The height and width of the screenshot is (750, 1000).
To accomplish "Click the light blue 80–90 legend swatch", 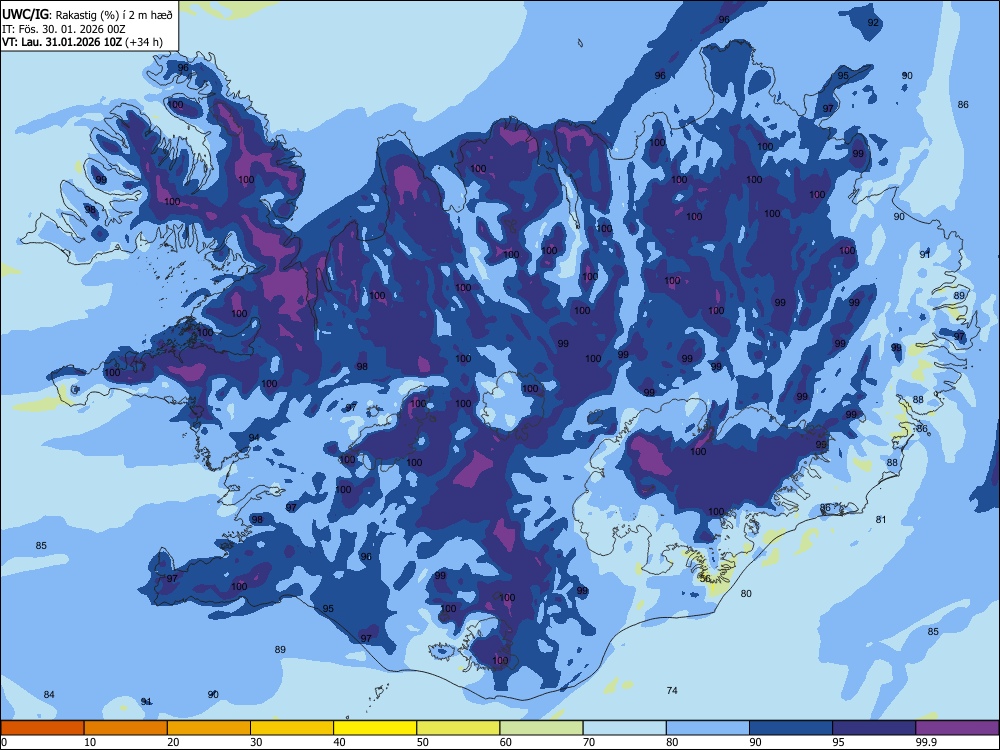I will pos(708,728).
